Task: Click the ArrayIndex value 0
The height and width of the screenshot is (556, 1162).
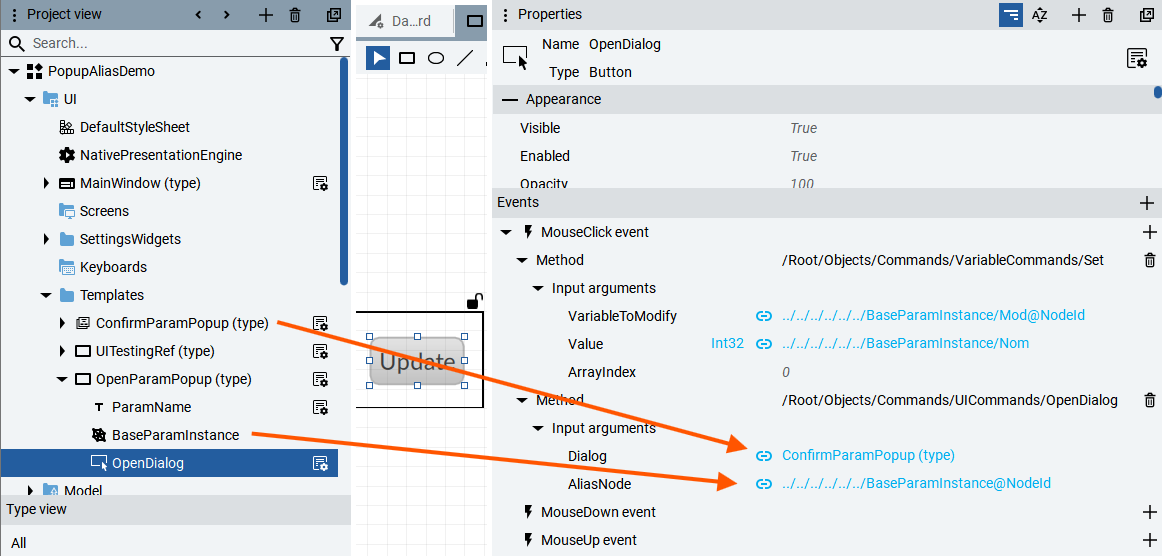Action: [786, 372]
